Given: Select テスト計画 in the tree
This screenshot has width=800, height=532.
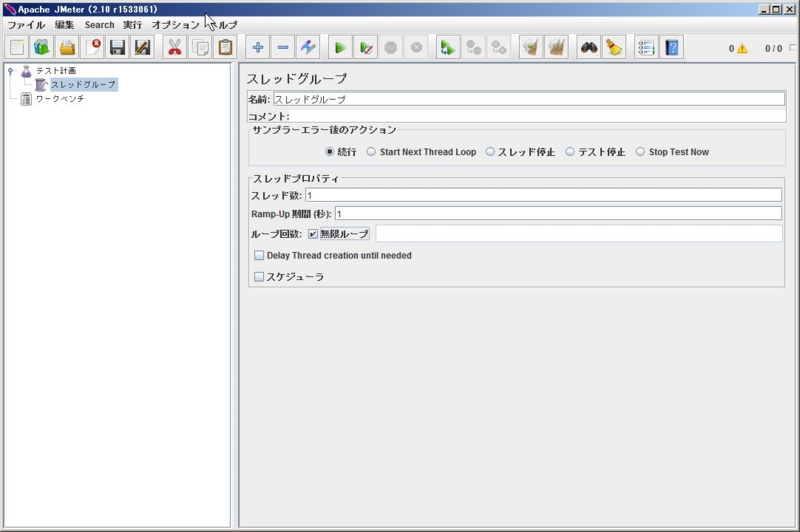Looking at the screenshot, I should (x=56, y=70).
